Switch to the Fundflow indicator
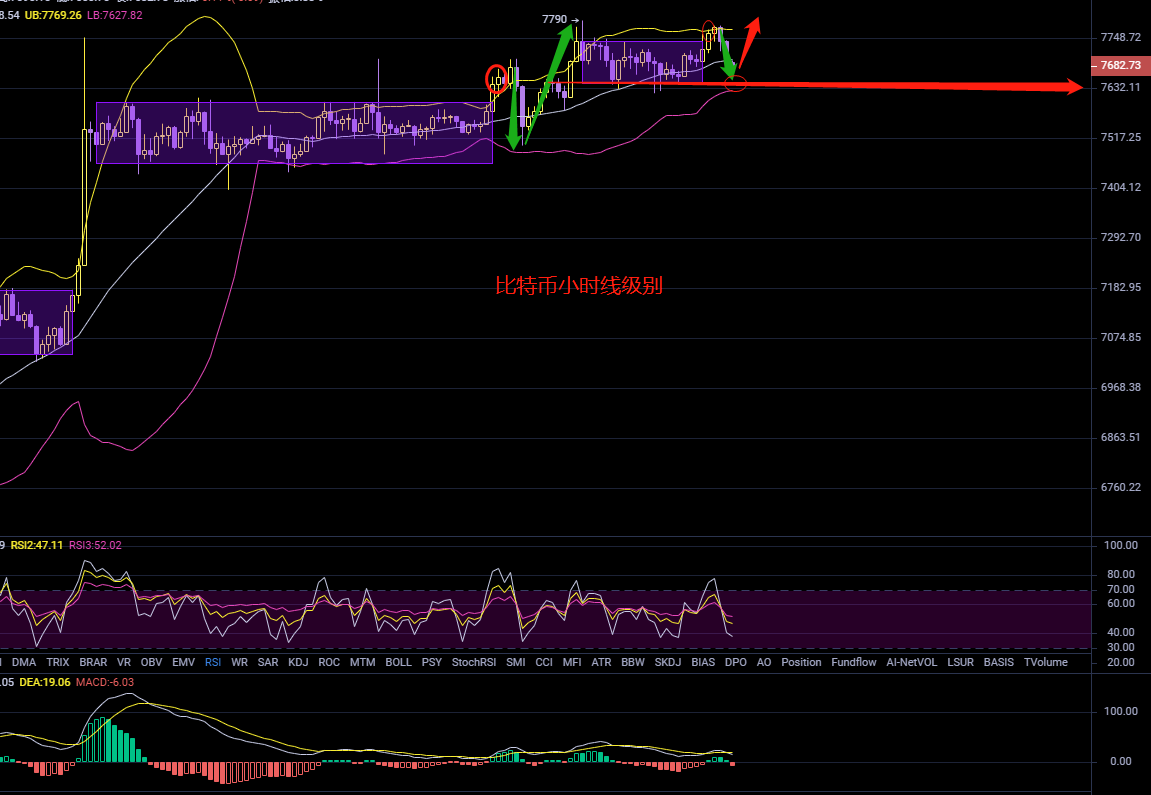Image resolution: width=1151 pixels, height=795 pixels. (x=853, y=662)
